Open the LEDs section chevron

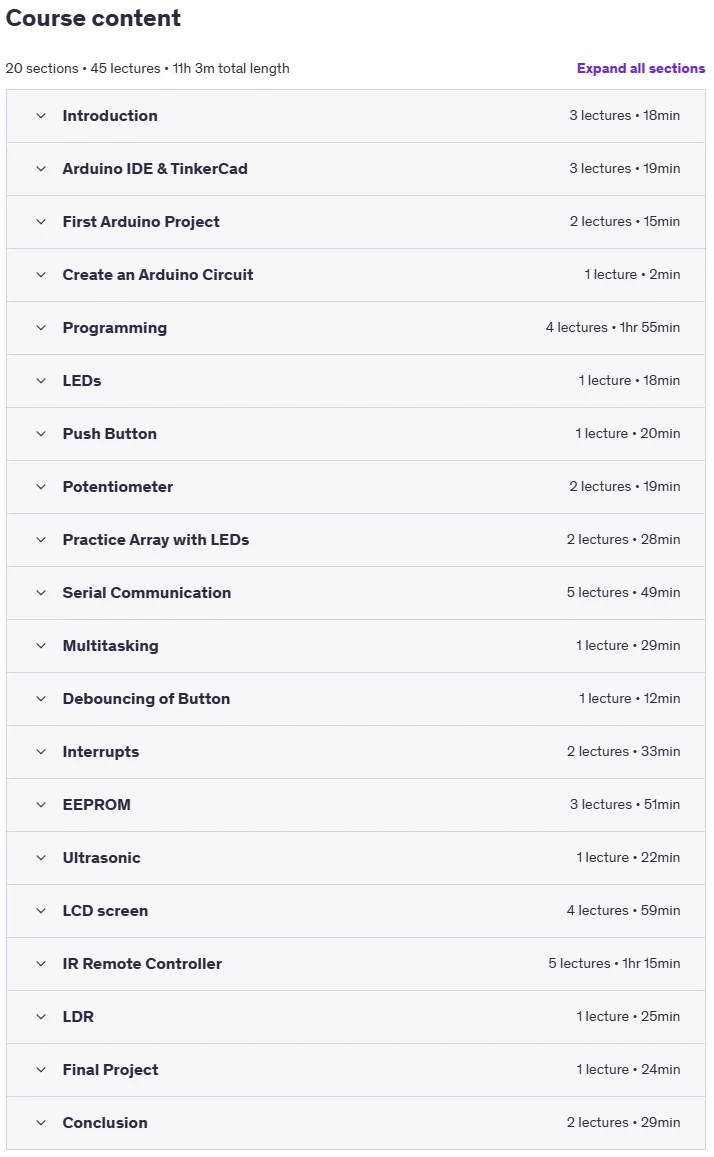pos(41,381)
